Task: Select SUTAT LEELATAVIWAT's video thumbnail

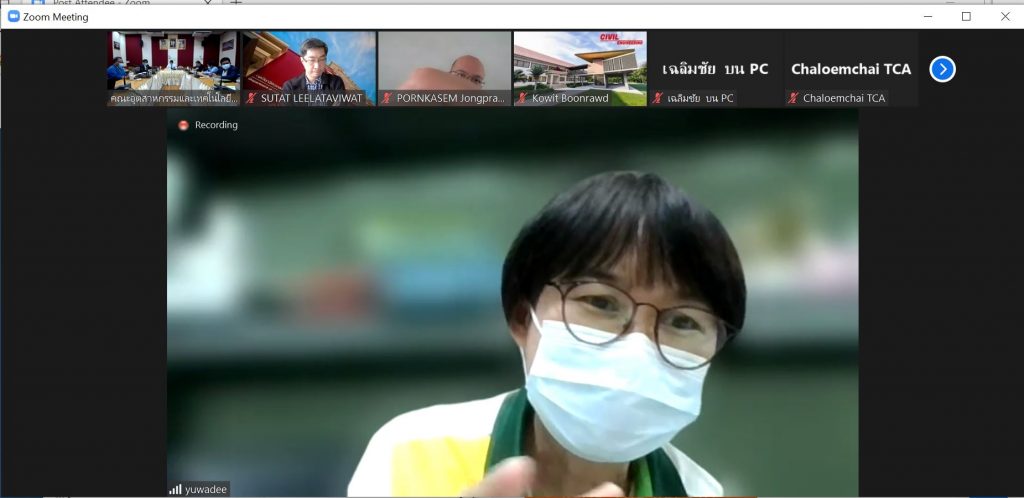Action: coord(309,63)
